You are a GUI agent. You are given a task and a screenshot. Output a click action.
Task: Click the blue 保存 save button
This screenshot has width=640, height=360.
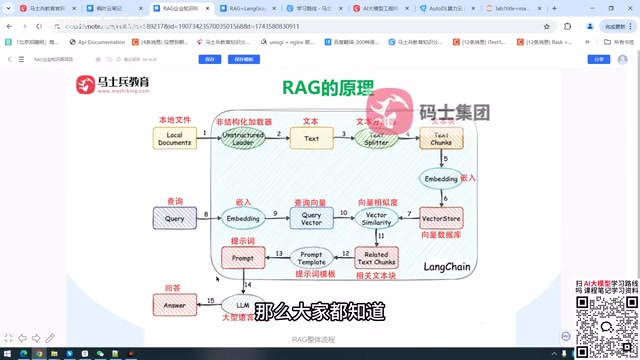tap(210, 59)
